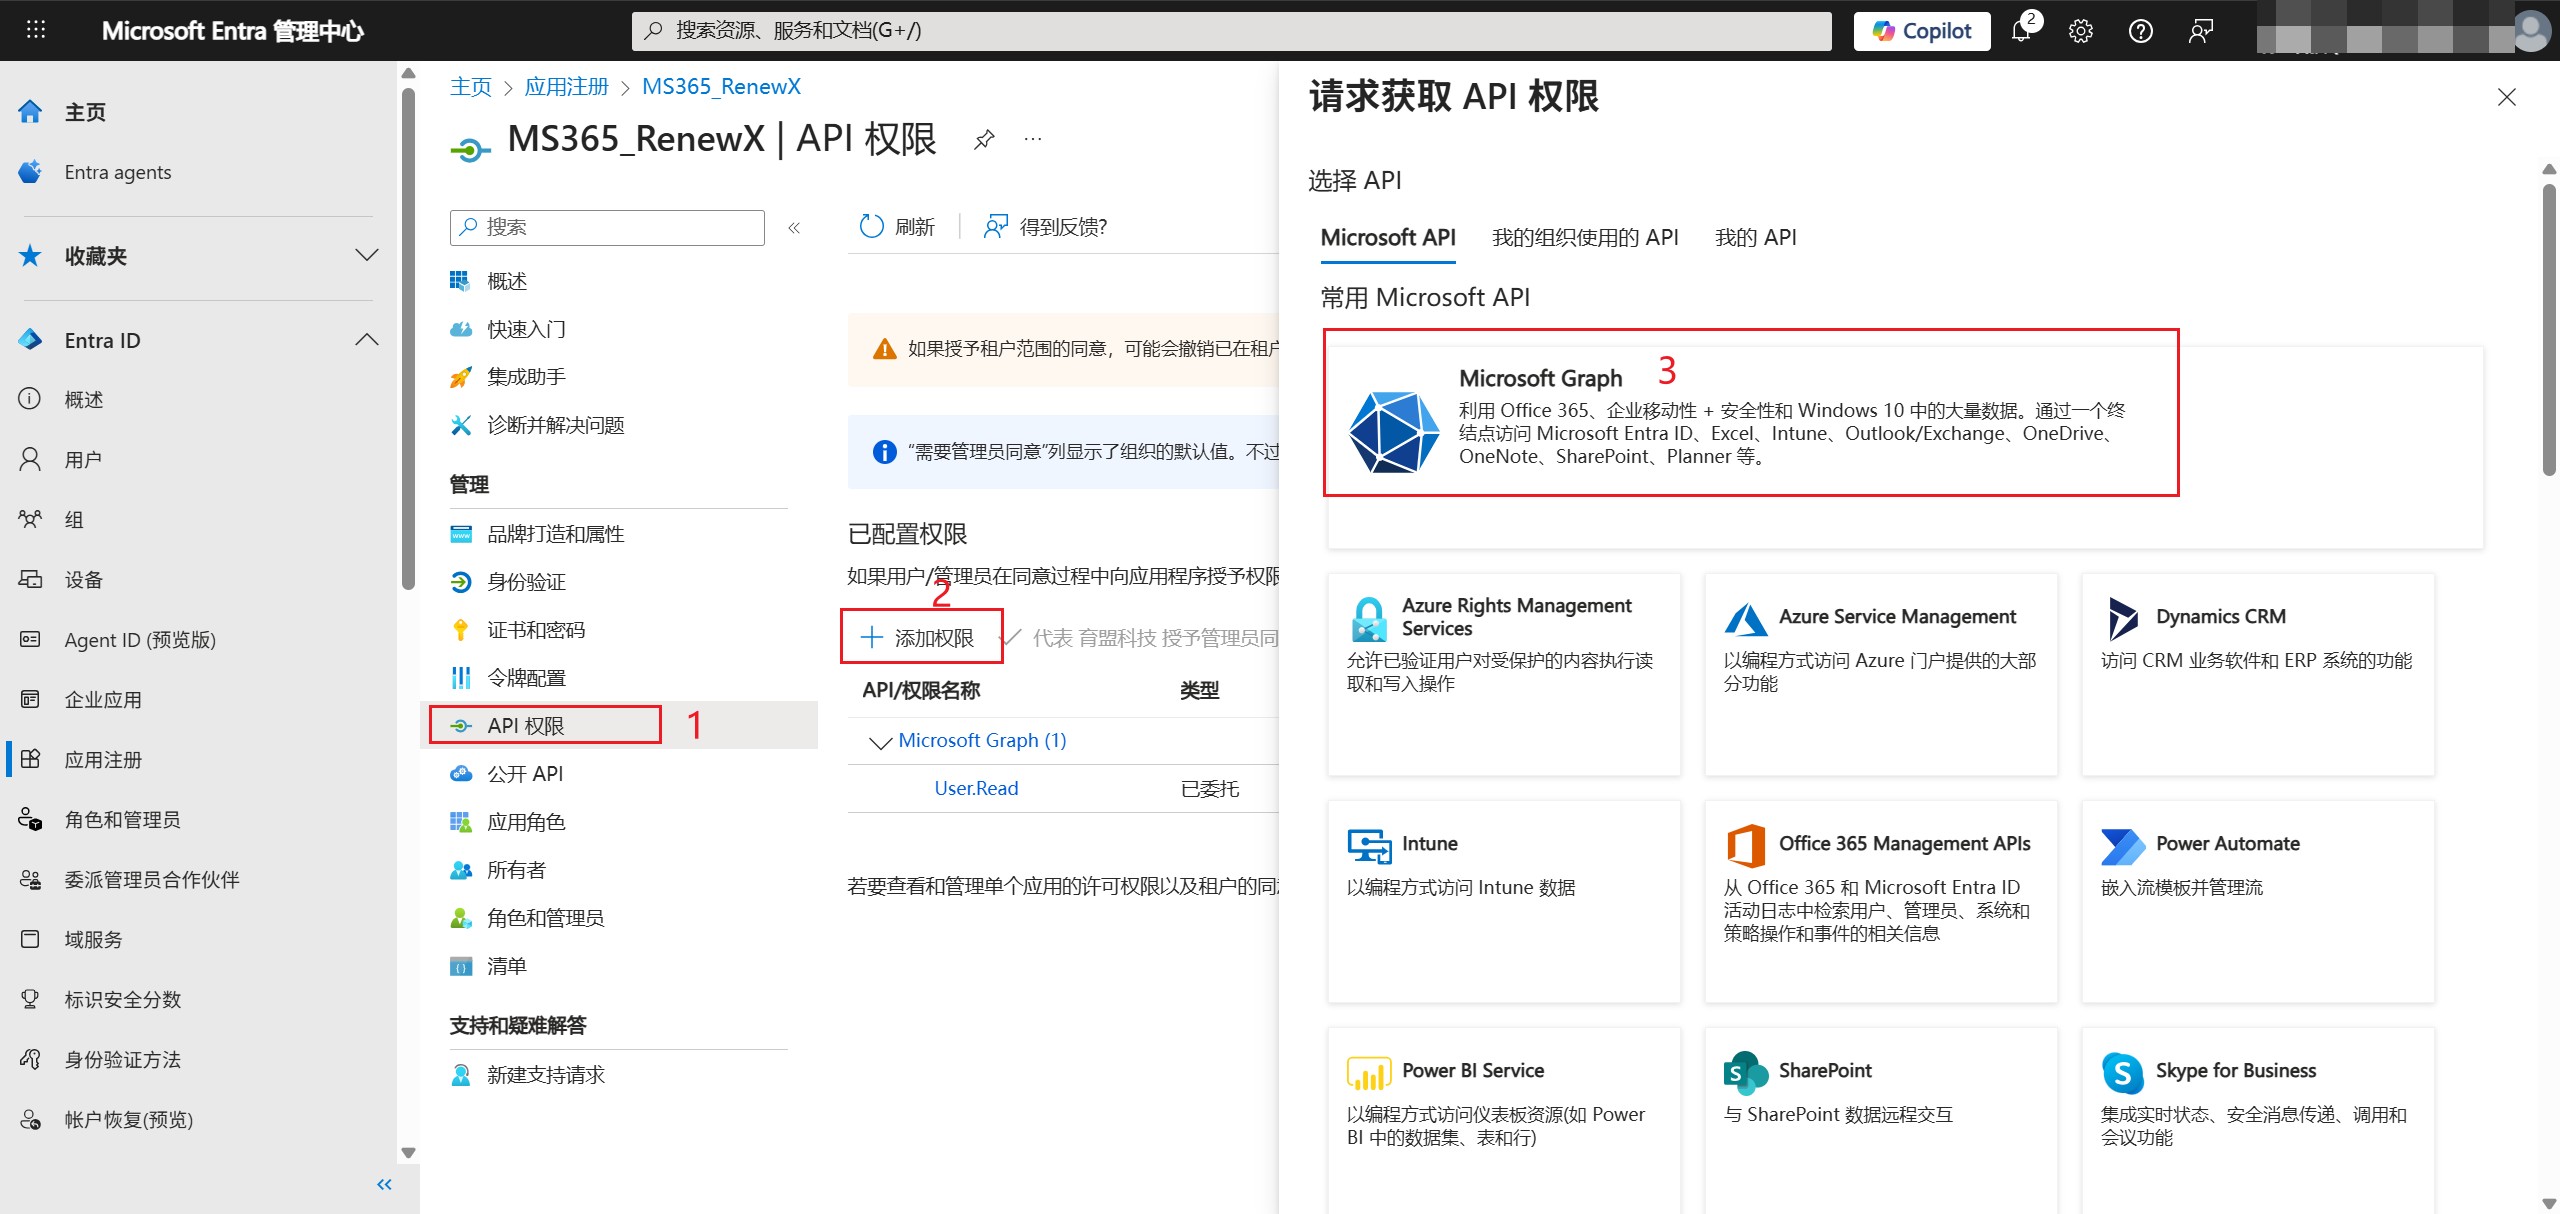Open the help question mark icon

tap(2141, 31)
